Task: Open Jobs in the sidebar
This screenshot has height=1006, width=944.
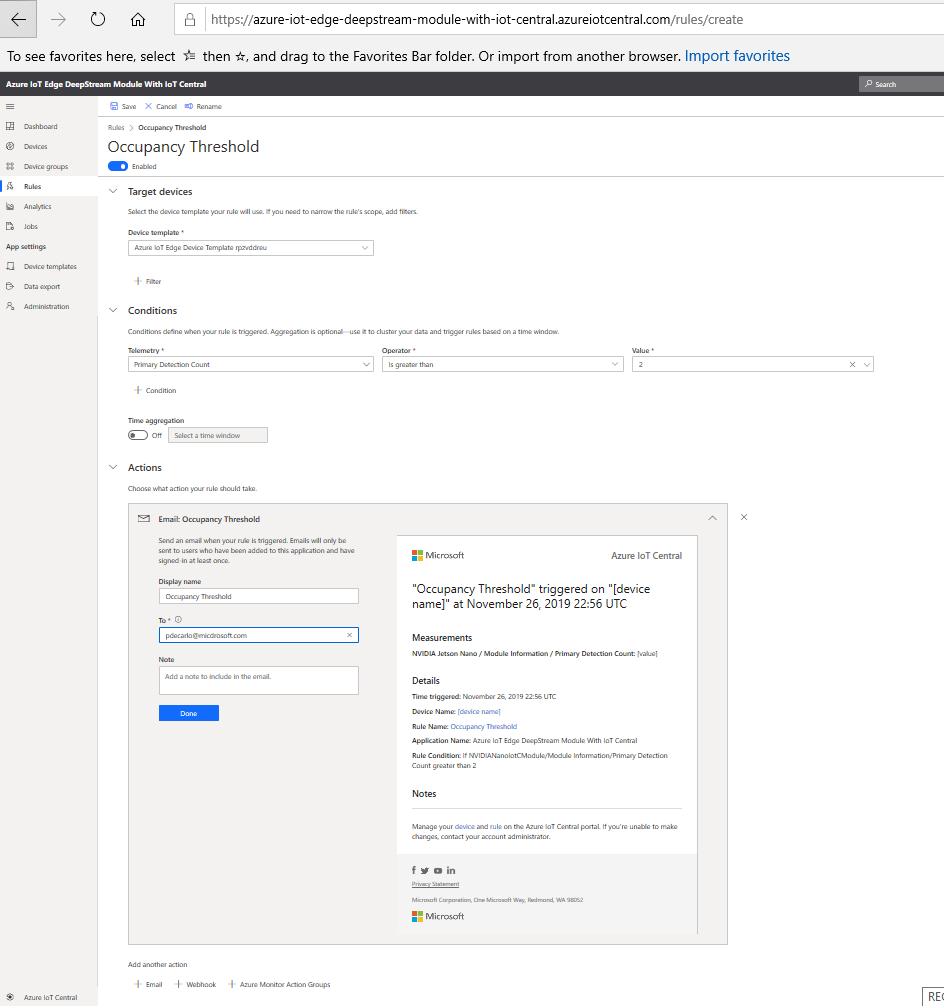Action: tap(31, 226)
